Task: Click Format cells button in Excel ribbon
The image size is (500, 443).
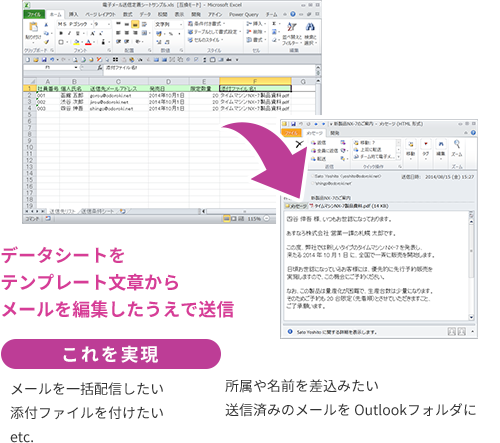Action: [x=256, y=40]
